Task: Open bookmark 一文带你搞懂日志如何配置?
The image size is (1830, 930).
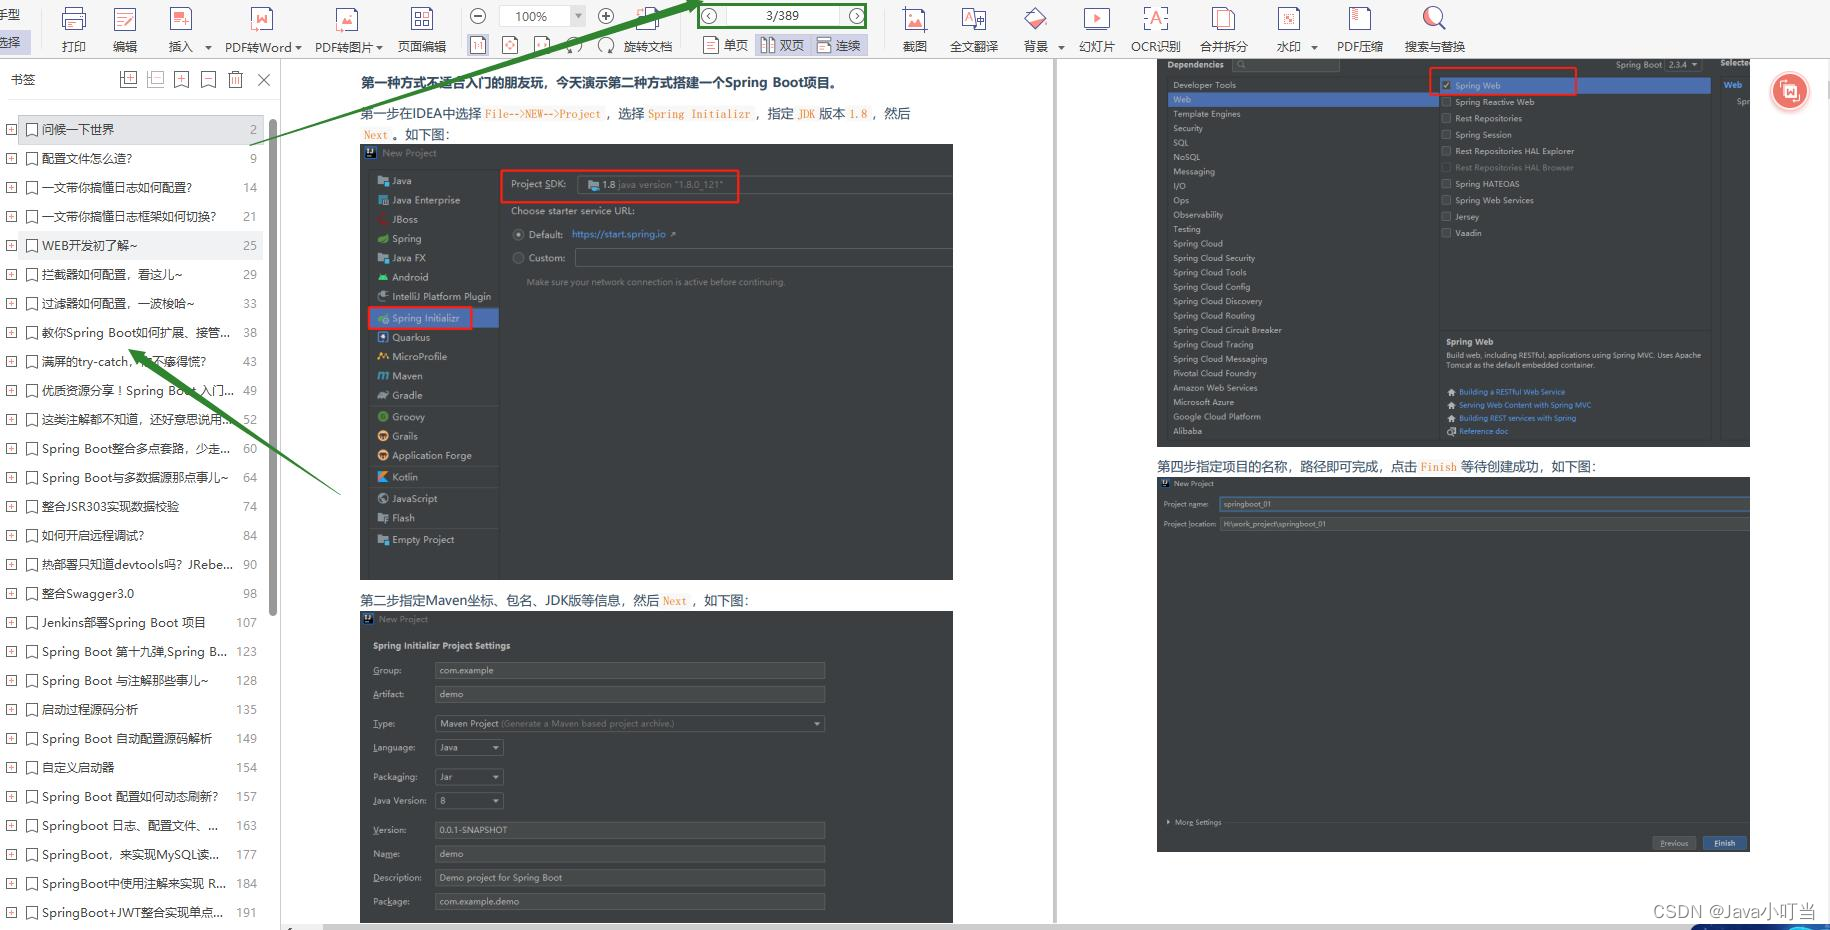Action: click(117, 187)
